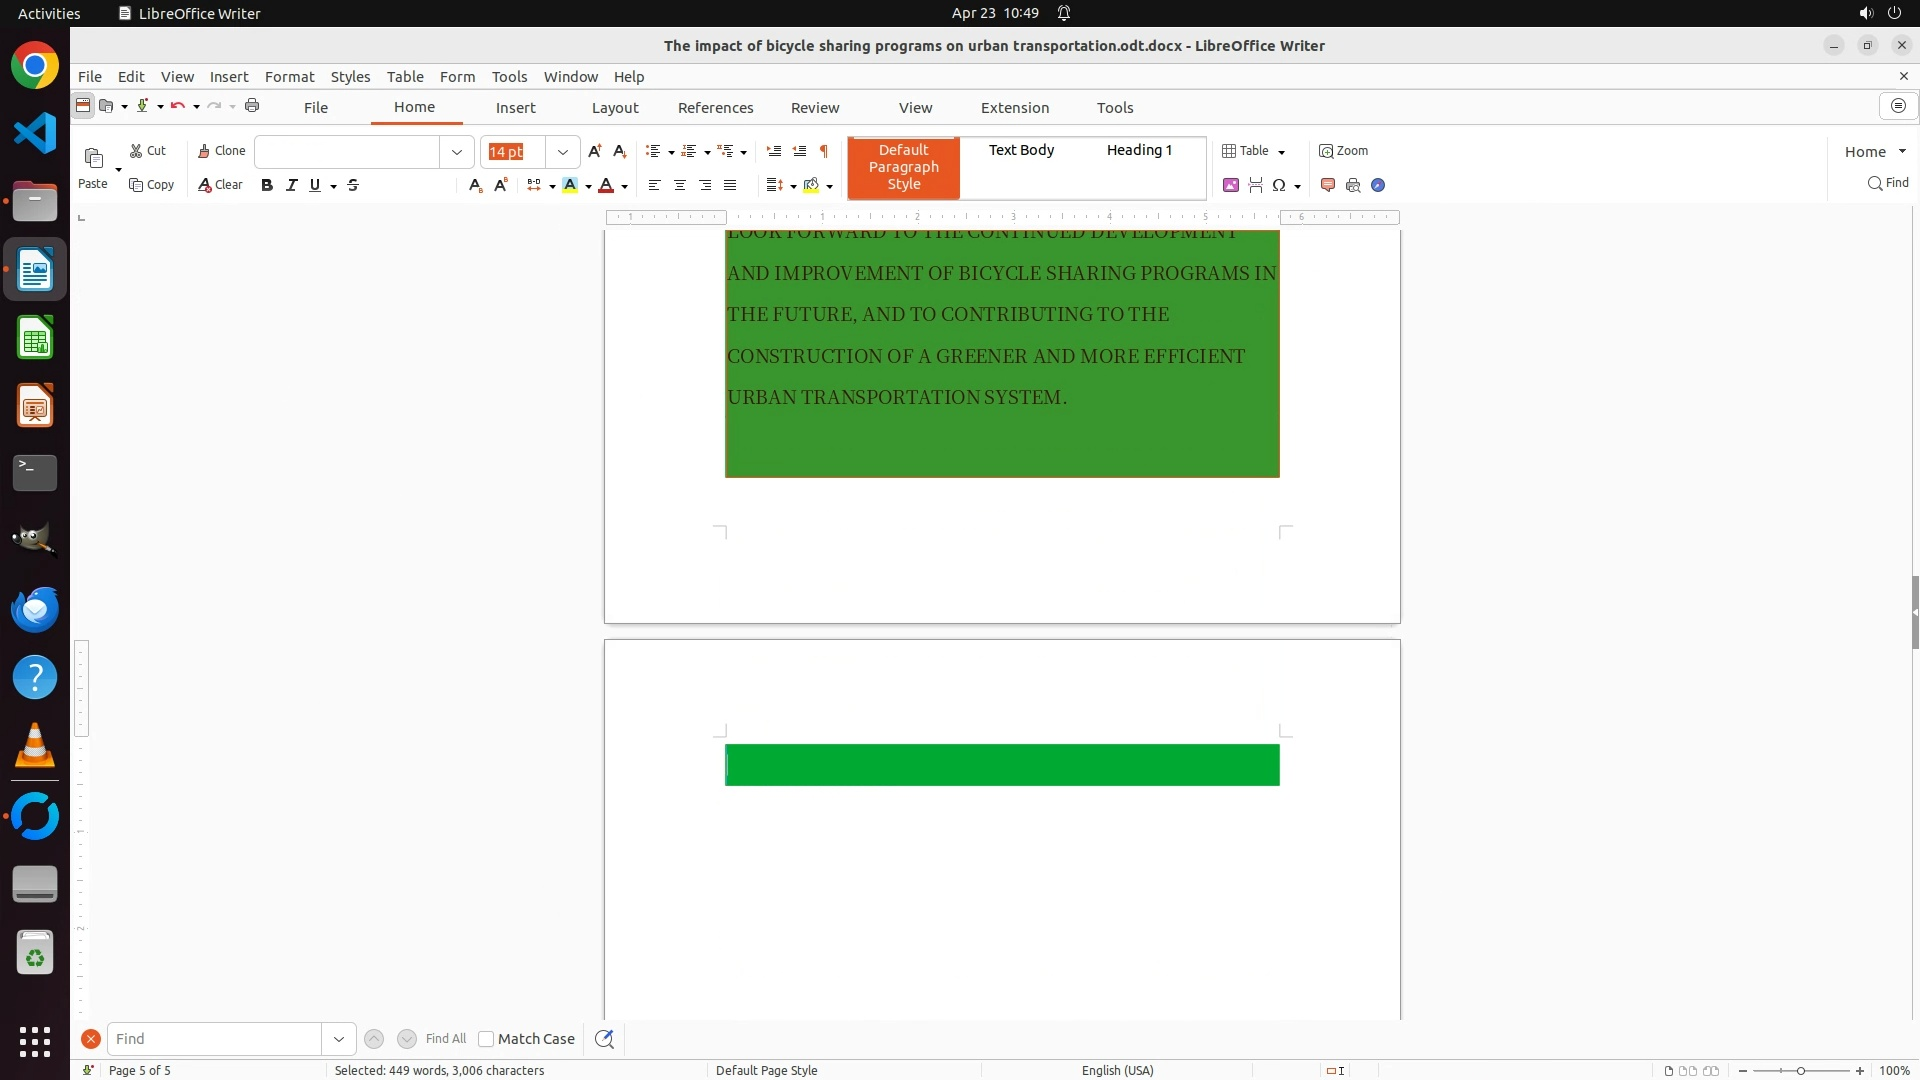1920x1080 pixels.
Task: Insert special character omega icon
Action: (x=1278, y=185)
